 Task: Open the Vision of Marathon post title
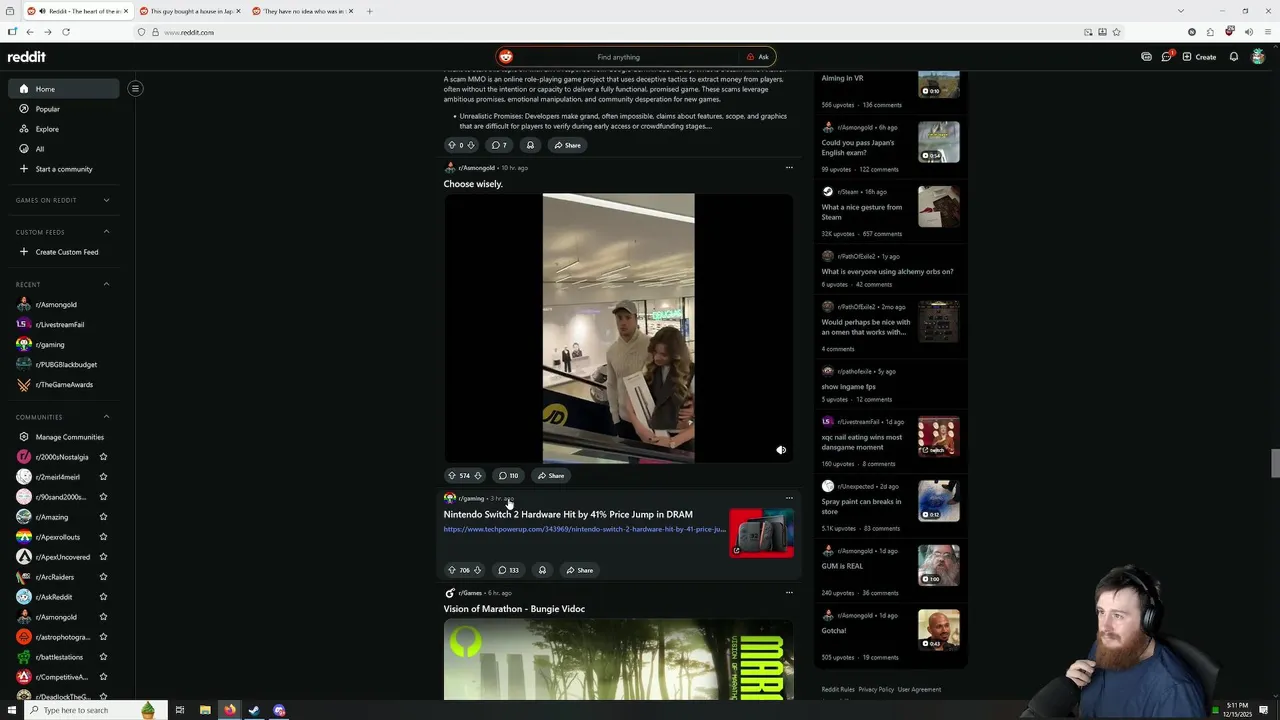point(514,609)
